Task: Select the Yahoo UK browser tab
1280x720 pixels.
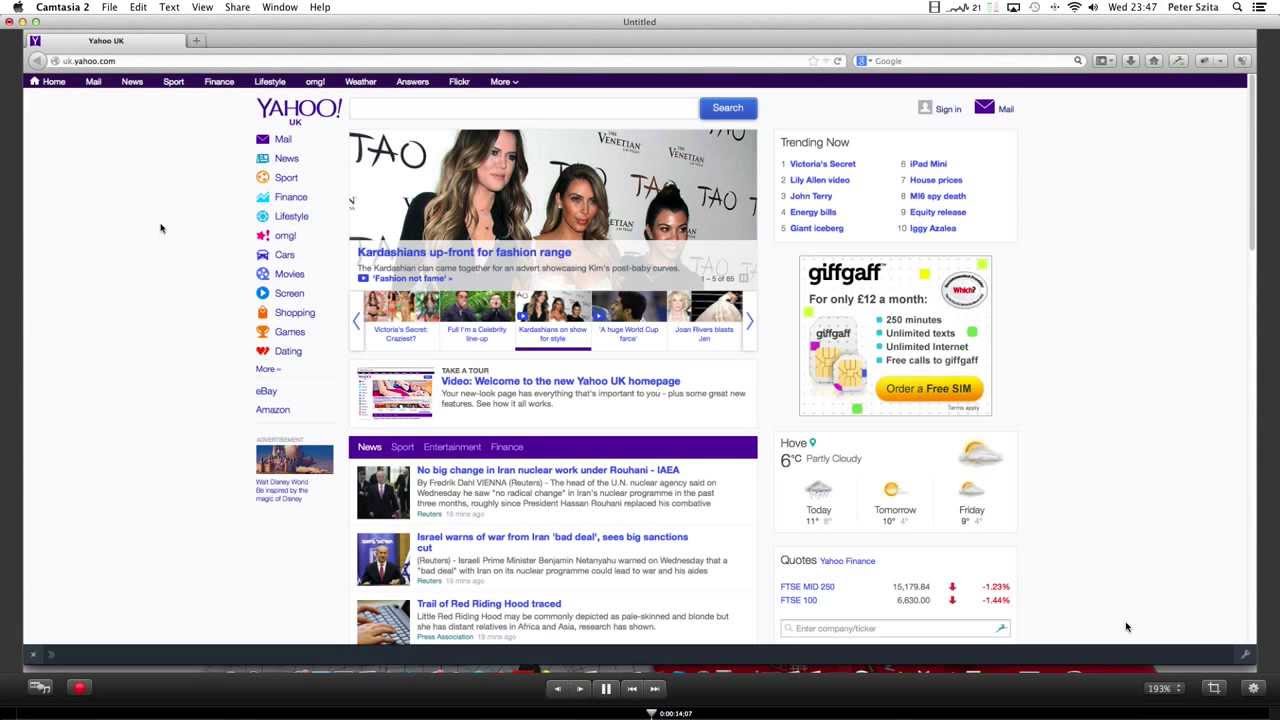Action: click(106, 41)
